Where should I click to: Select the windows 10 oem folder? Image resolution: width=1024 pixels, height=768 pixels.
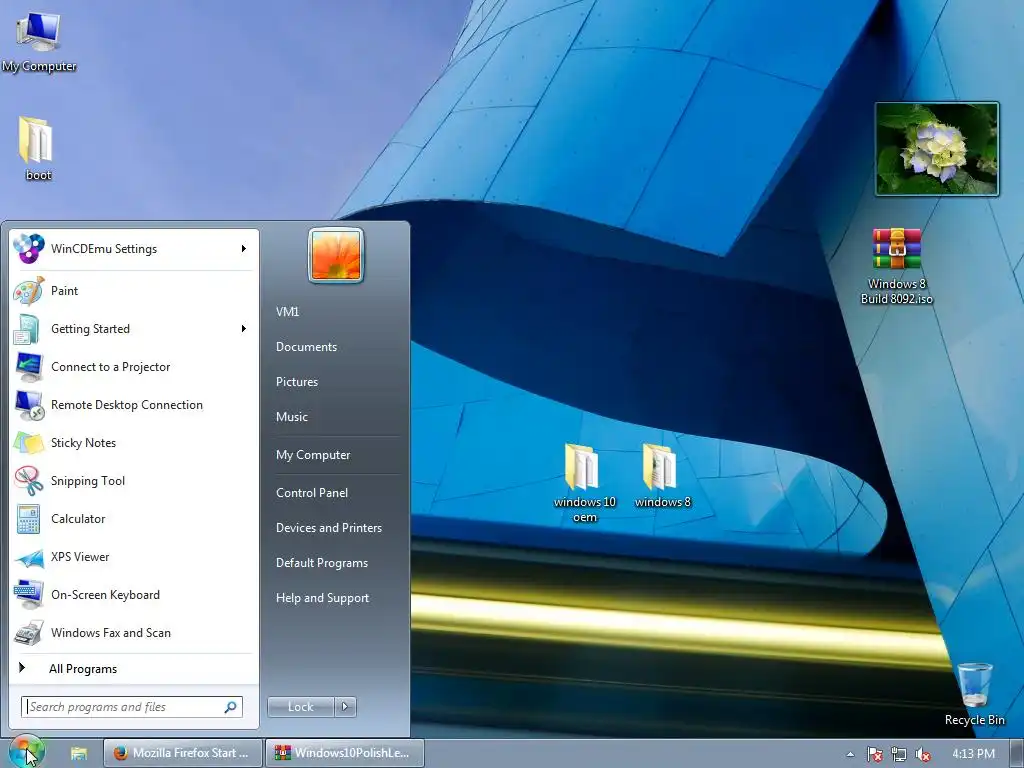(x=584, y=483)
